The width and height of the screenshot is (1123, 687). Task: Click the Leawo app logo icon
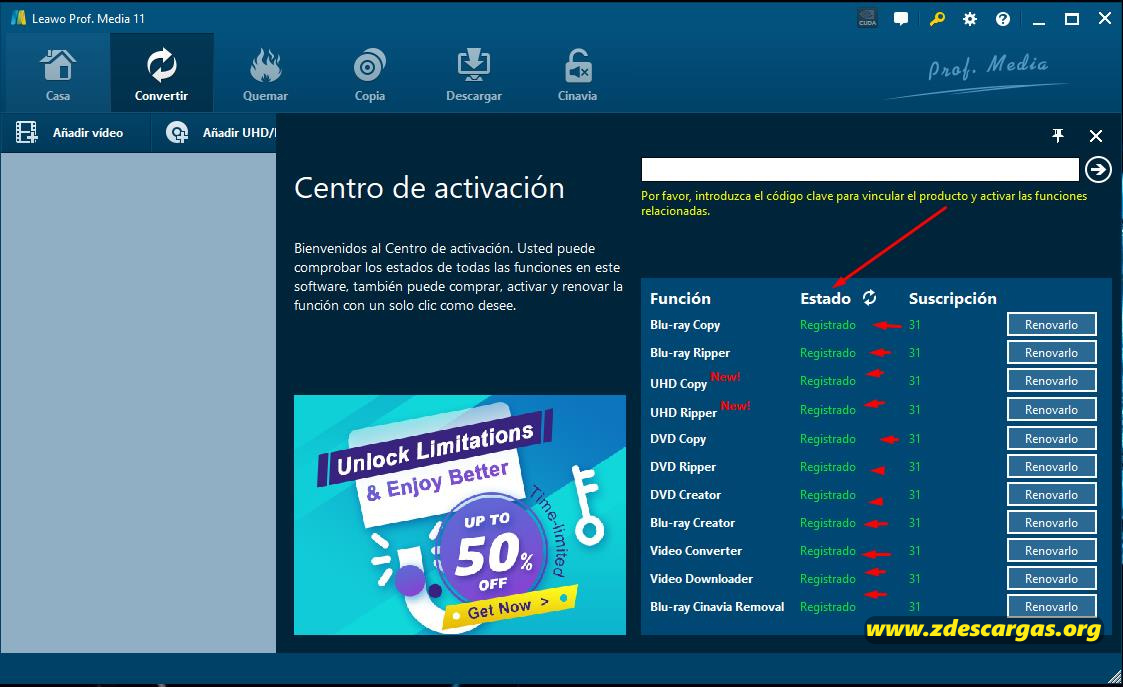(x=19, y=18)
